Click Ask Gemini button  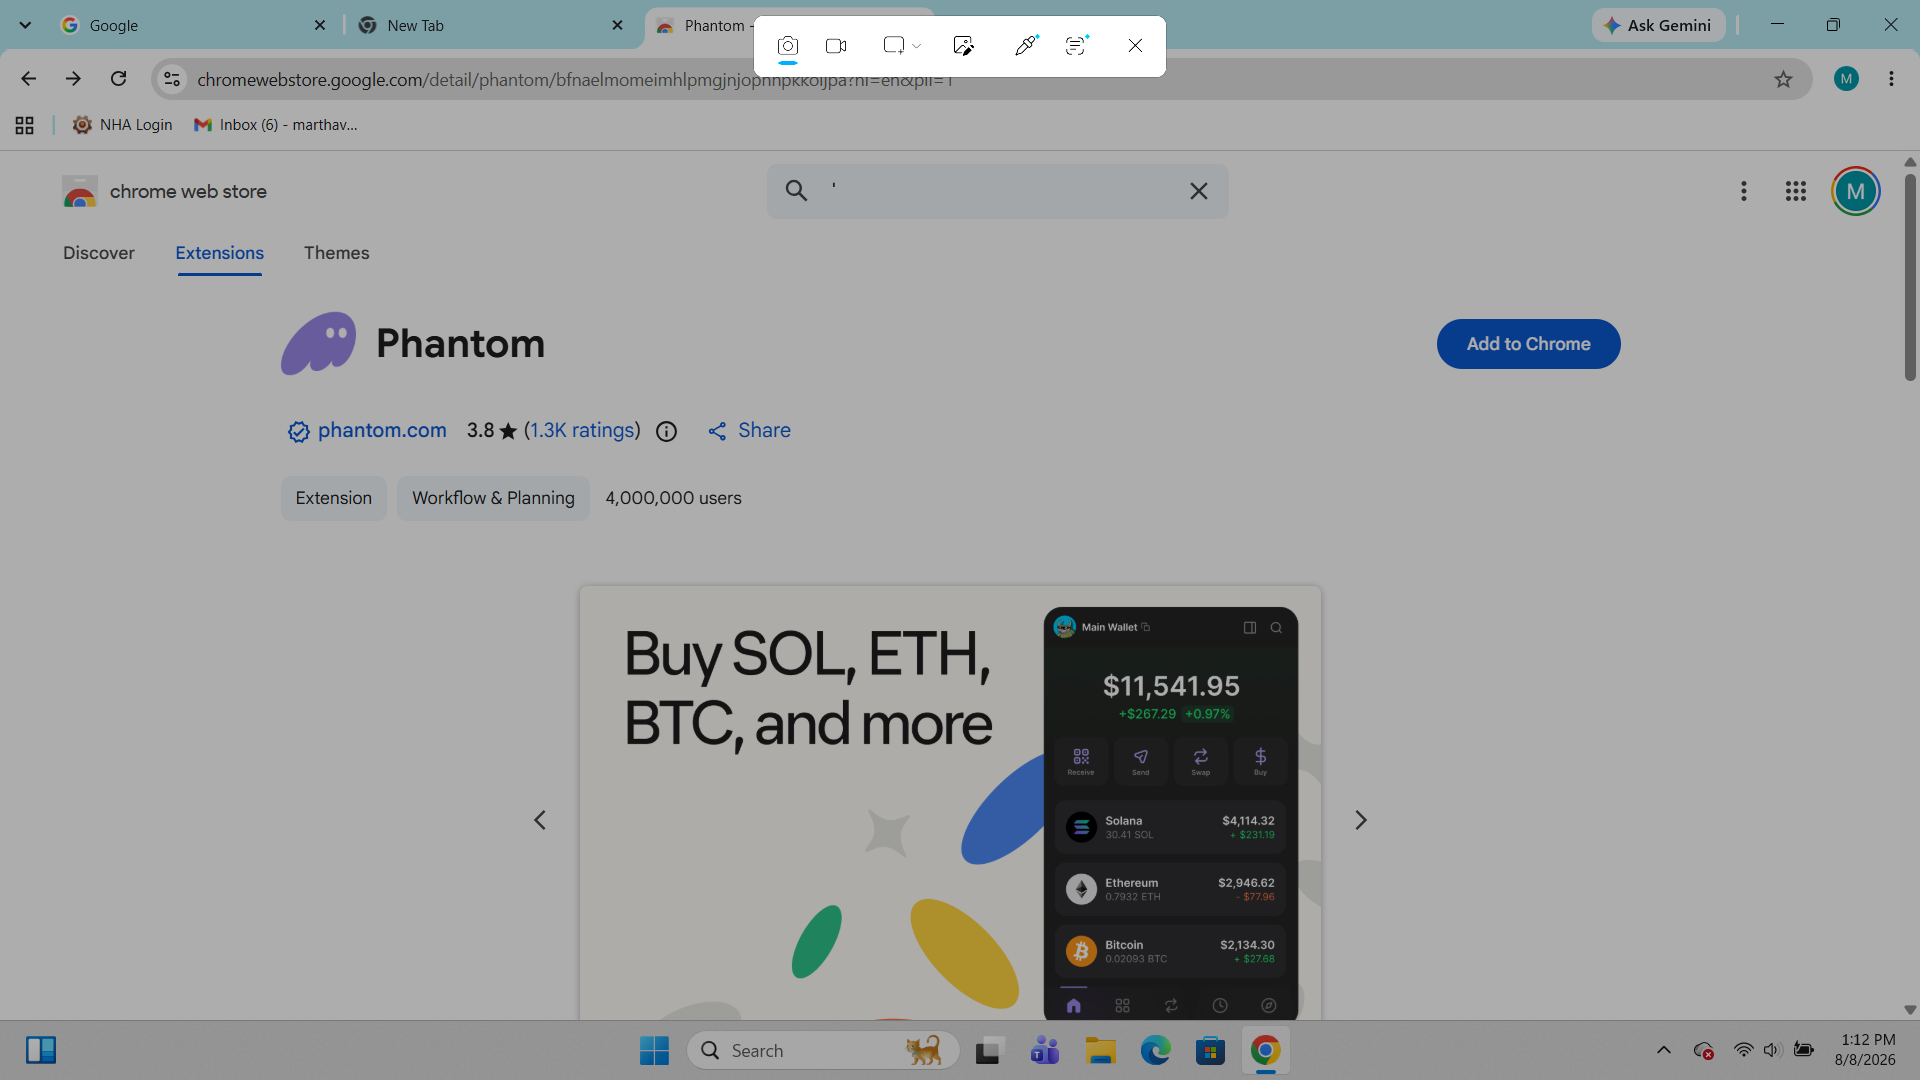(x=1658, y=25)
